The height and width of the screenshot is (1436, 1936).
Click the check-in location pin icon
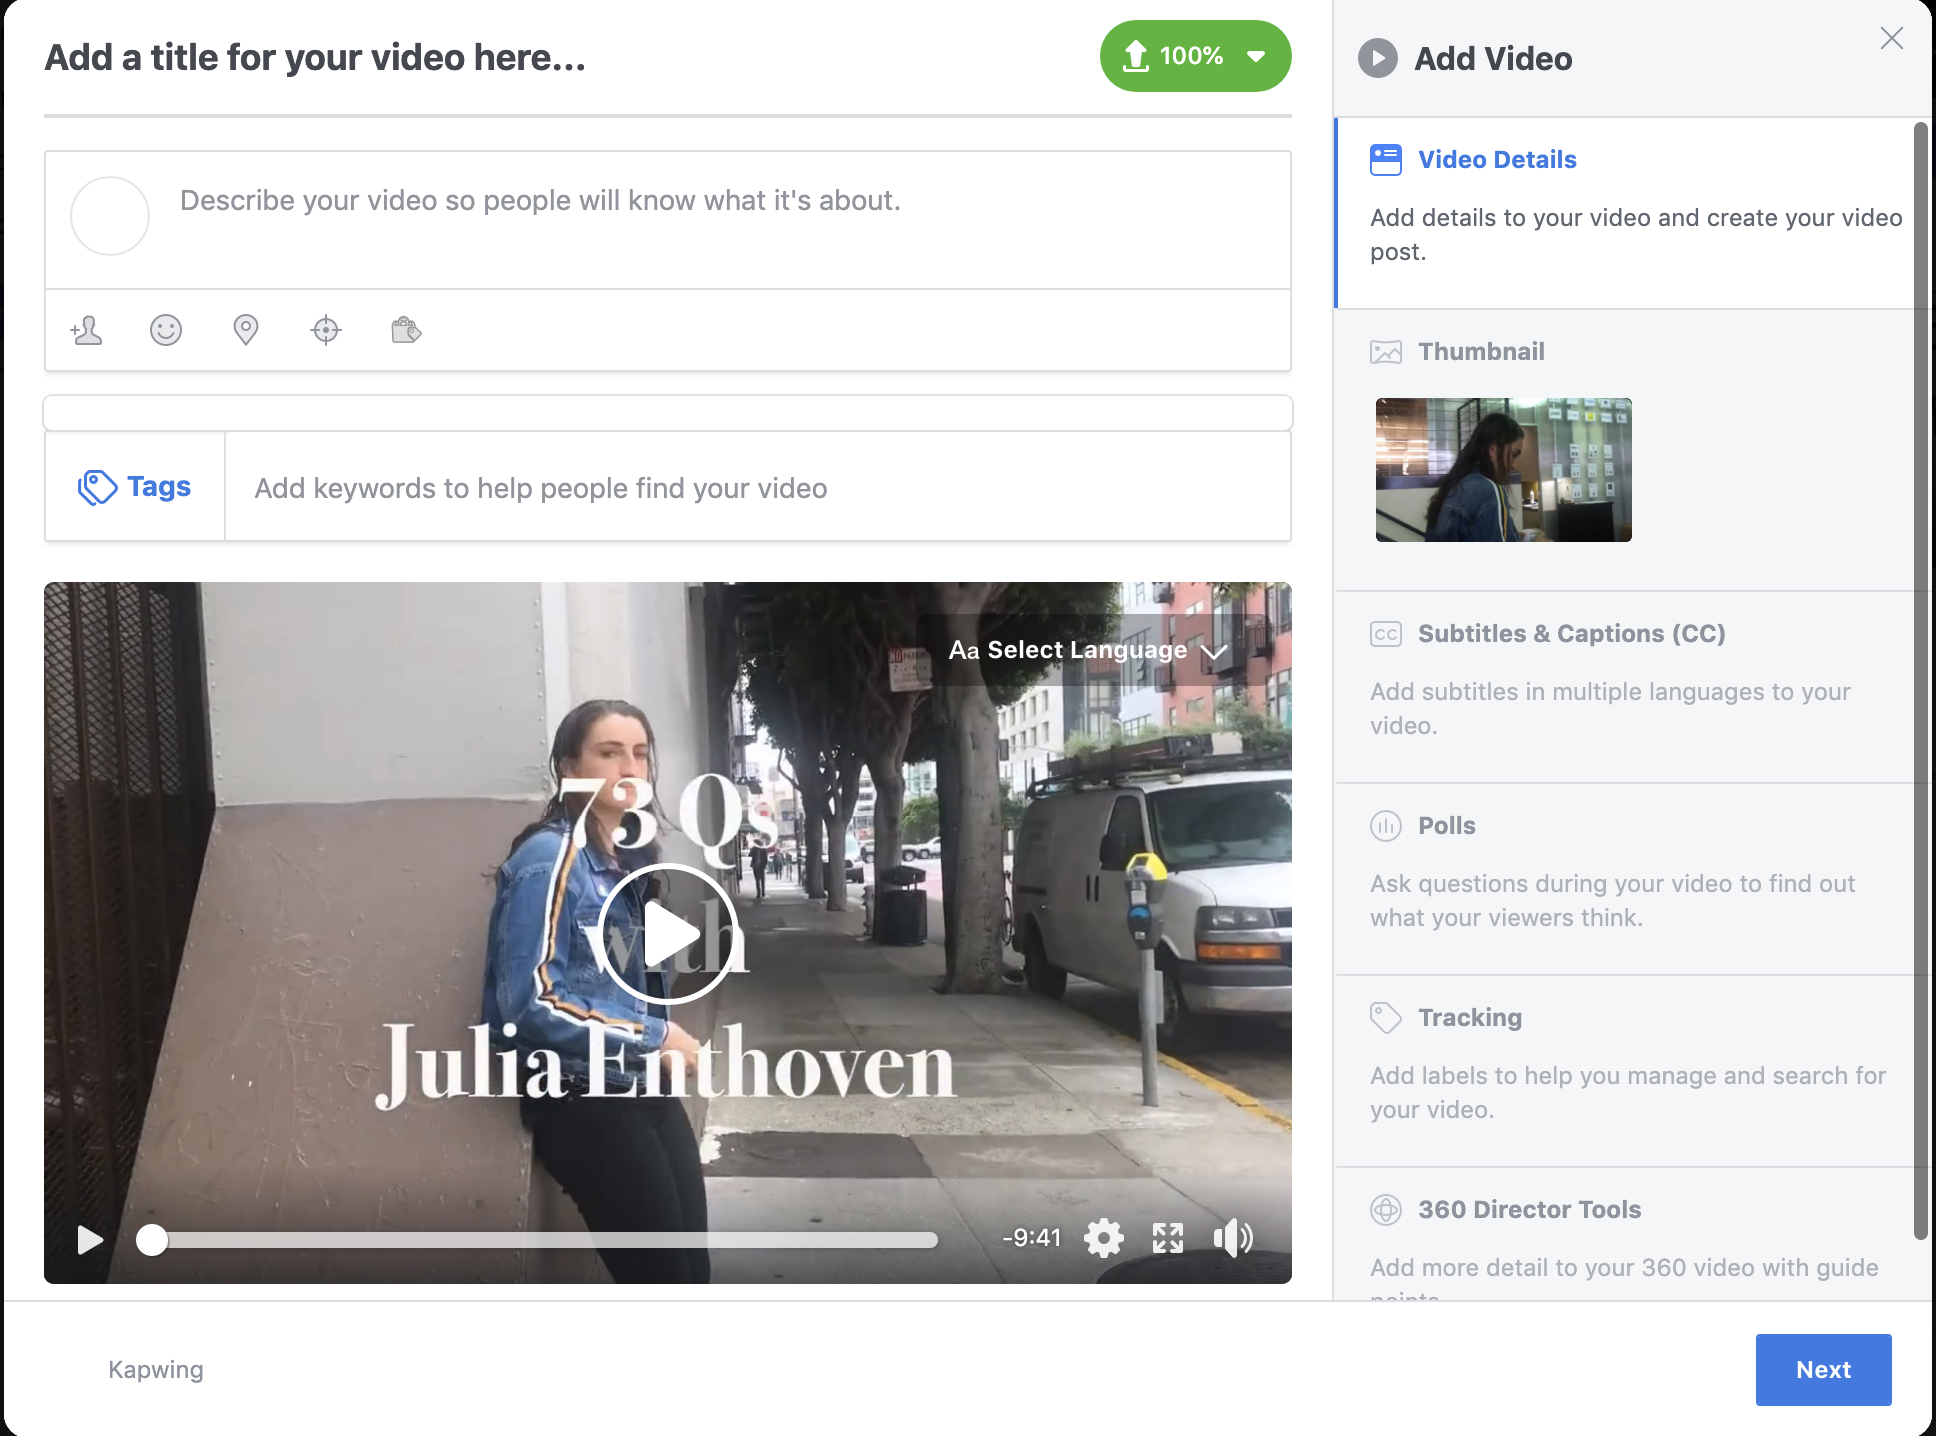[x=246, y=330]
